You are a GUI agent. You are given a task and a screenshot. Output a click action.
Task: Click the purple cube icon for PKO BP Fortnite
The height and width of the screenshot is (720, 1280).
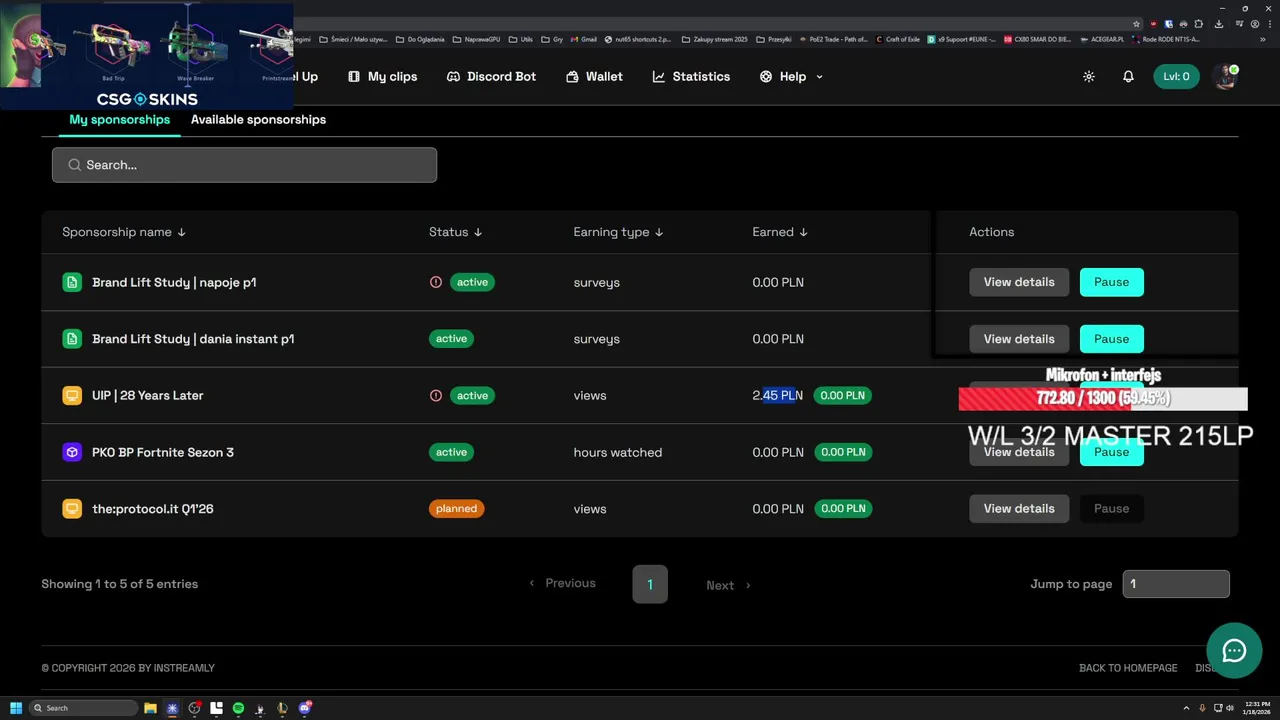[x=72, y=452]
